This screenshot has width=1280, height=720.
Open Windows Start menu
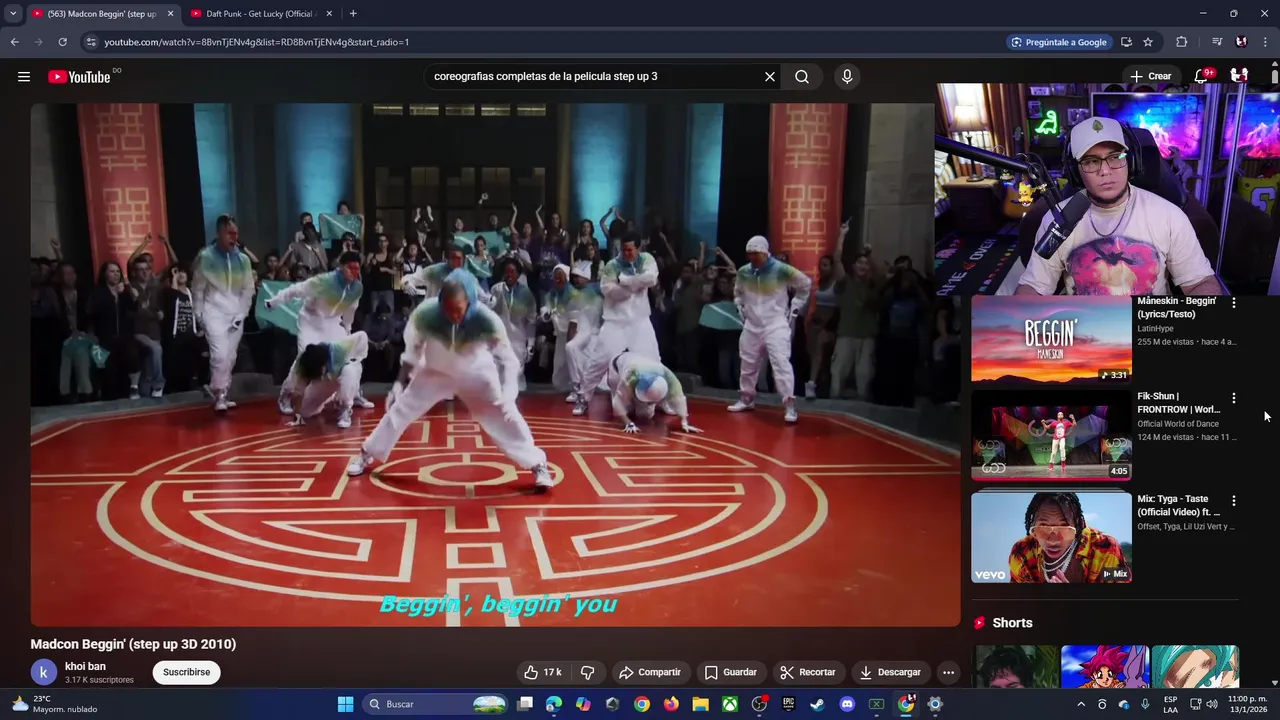click(345, 704)
